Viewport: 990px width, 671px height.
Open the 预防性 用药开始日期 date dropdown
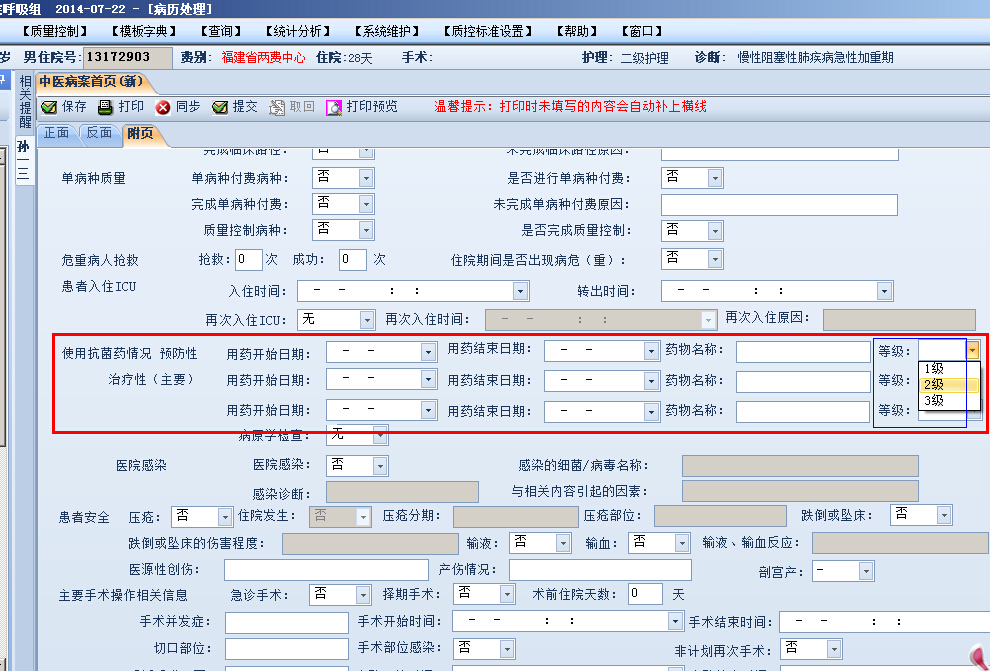(428, 352)
